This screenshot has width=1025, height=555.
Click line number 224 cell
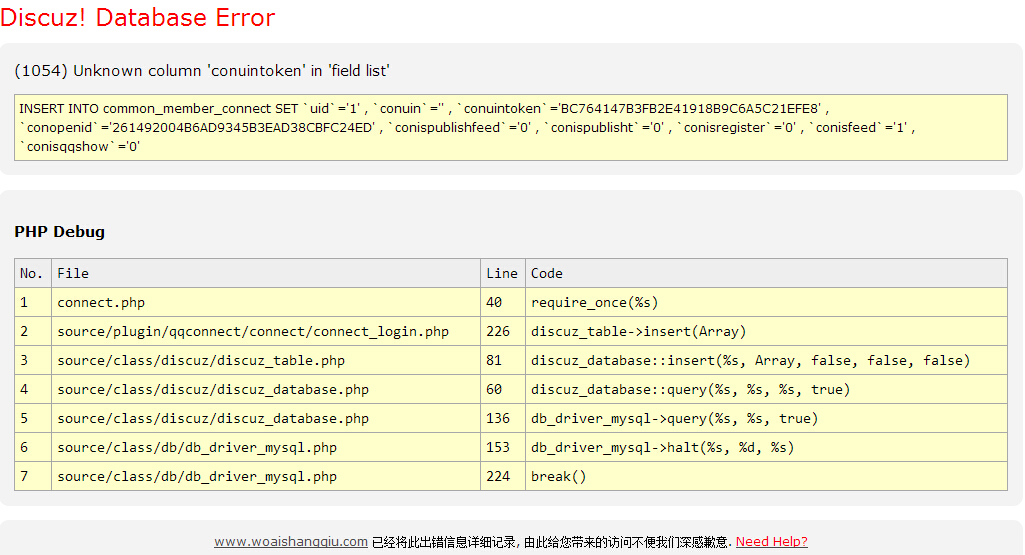(503, 476)
